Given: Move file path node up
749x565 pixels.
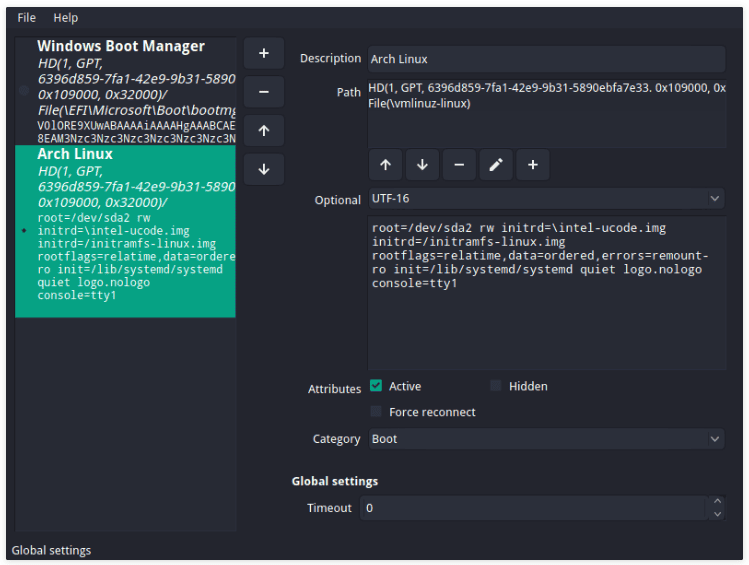Looking at the screenshot, I should (385, 165).
